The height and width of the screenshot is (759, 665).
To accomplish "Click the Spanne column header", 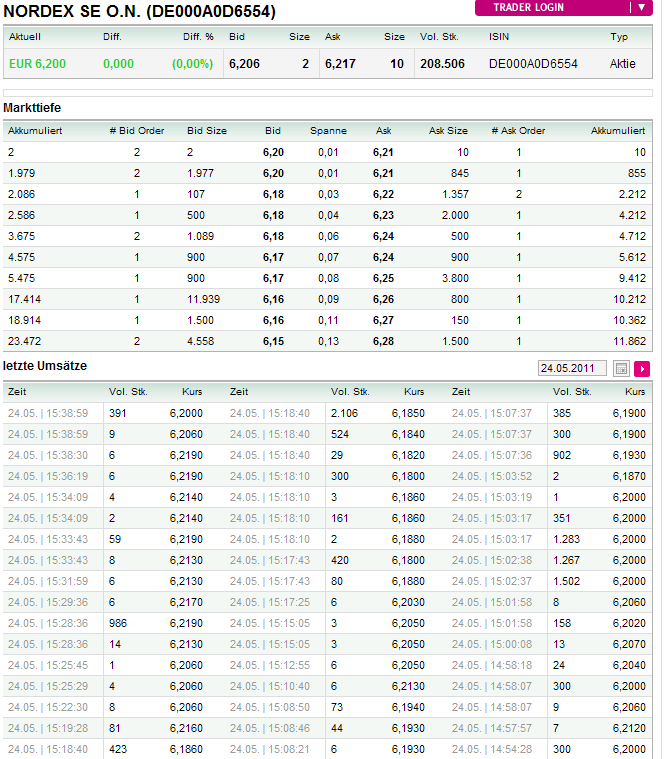I will click(x=328, y=131).
